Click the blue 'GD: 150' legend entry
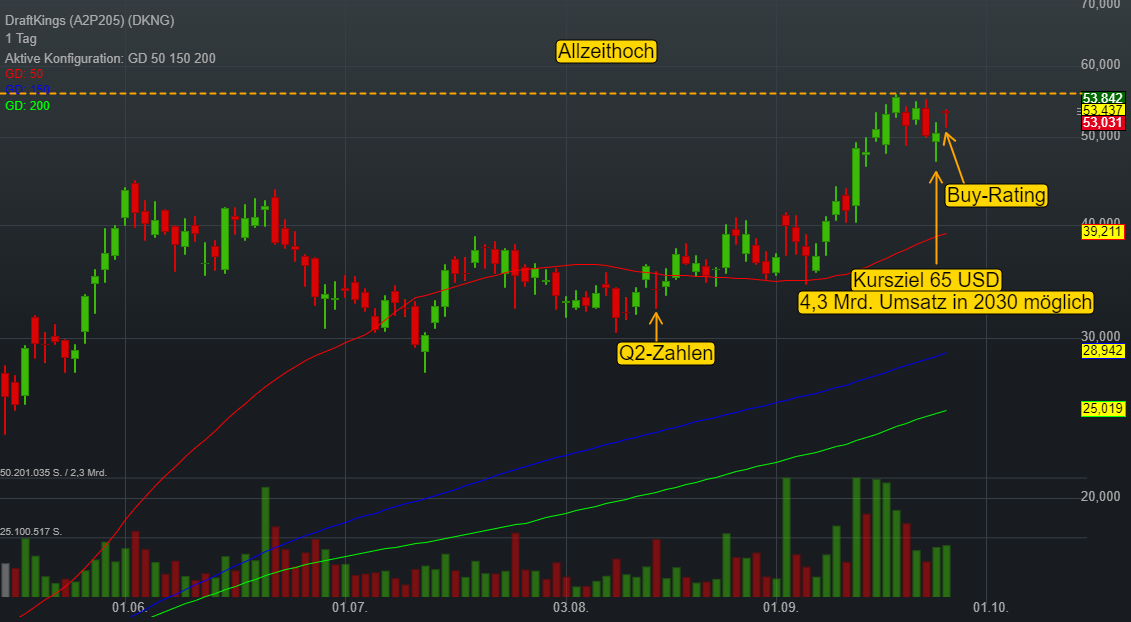The image size is (1131, 622). click(27, 89)
